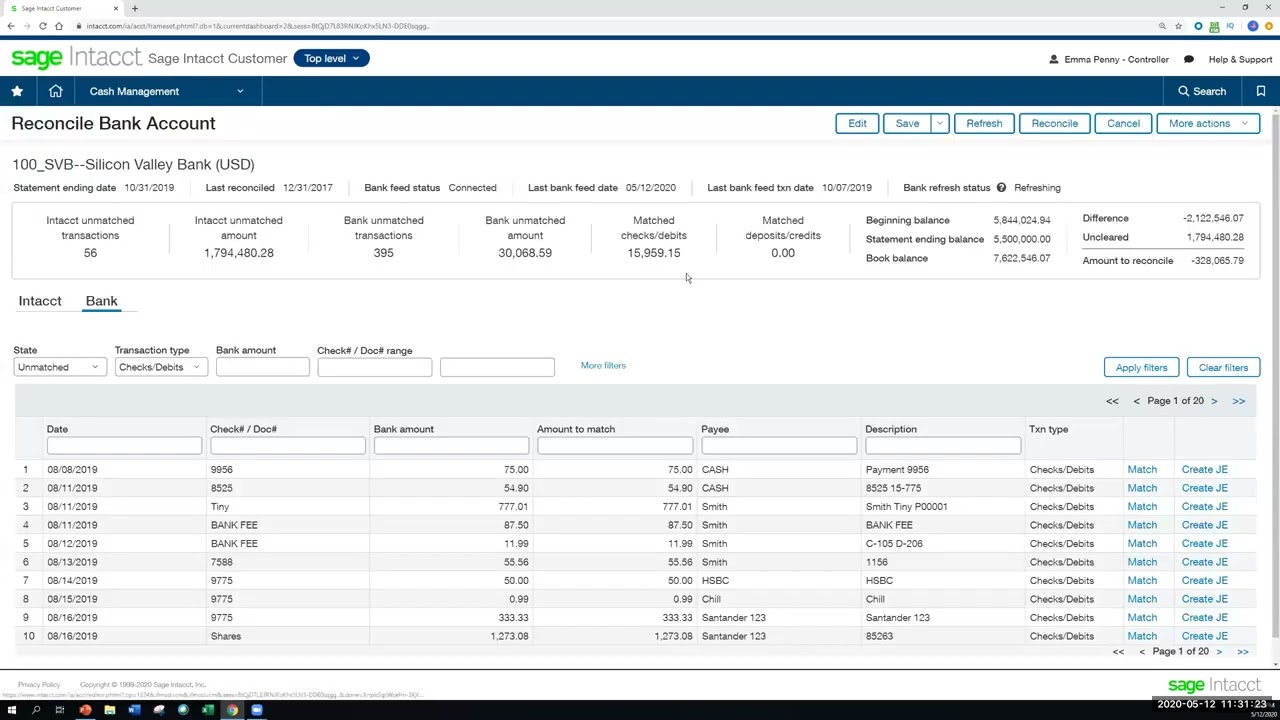Match the Payment 9956 transaction
The image size is (1280, 720).
tap(1142, 469)
